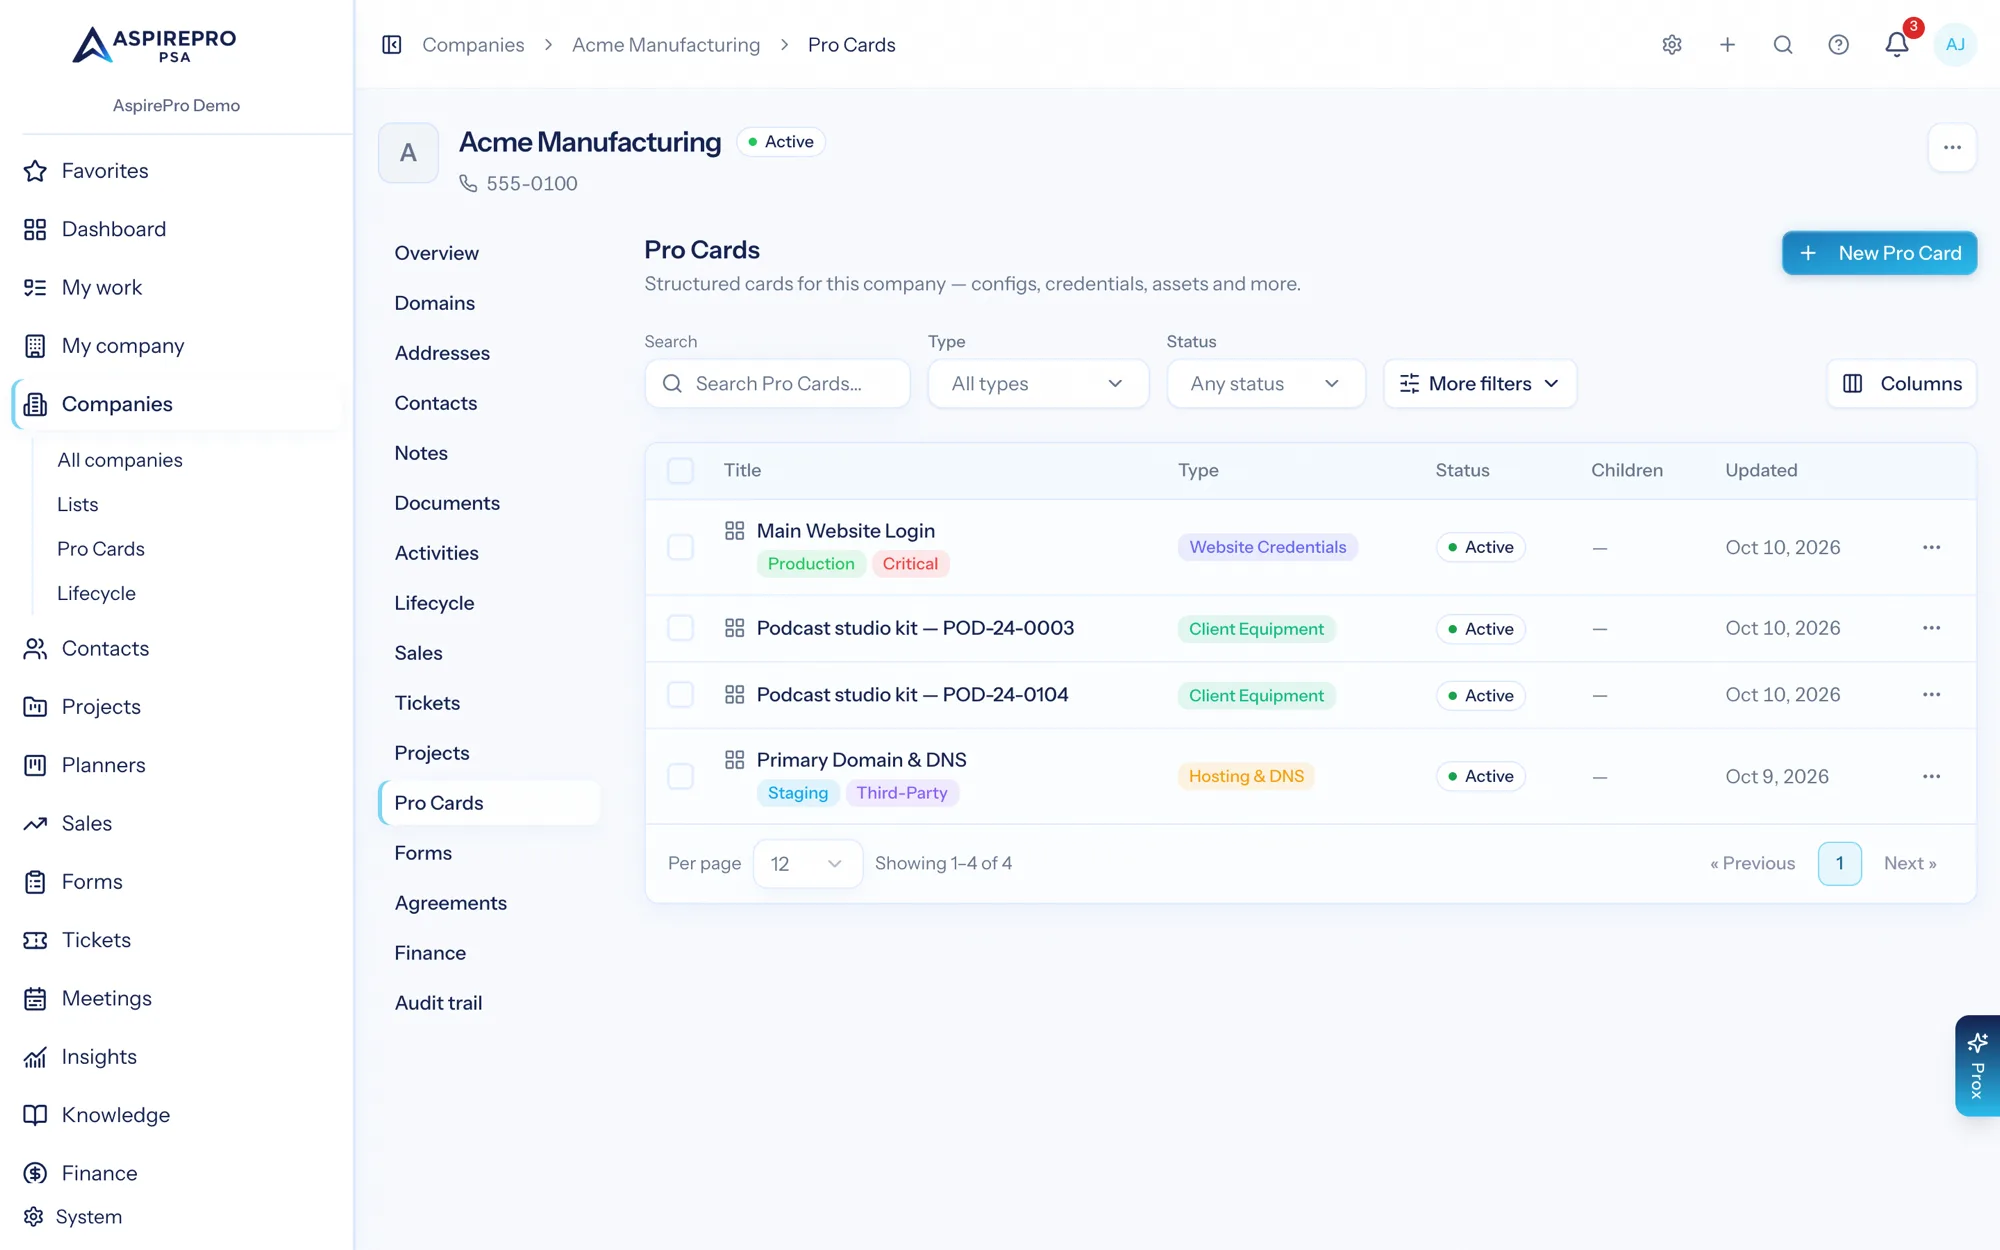The width and height of the screenshot is (2000, 1250).
Task: Open company more-options ellipsis button
Action: click(x=1952, y=147)
